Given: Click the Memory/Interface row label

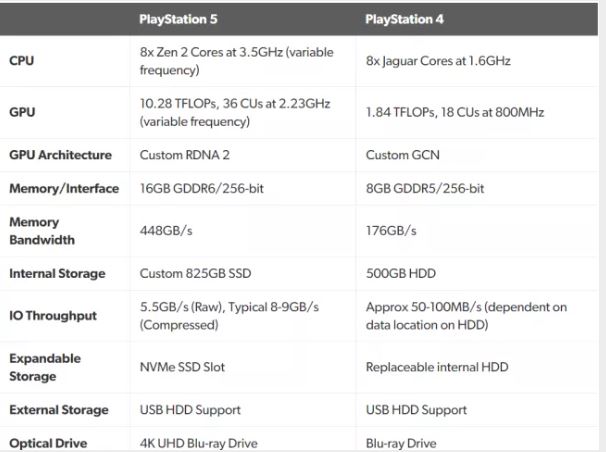Looking at the screenshot, I should click(64, 189).
